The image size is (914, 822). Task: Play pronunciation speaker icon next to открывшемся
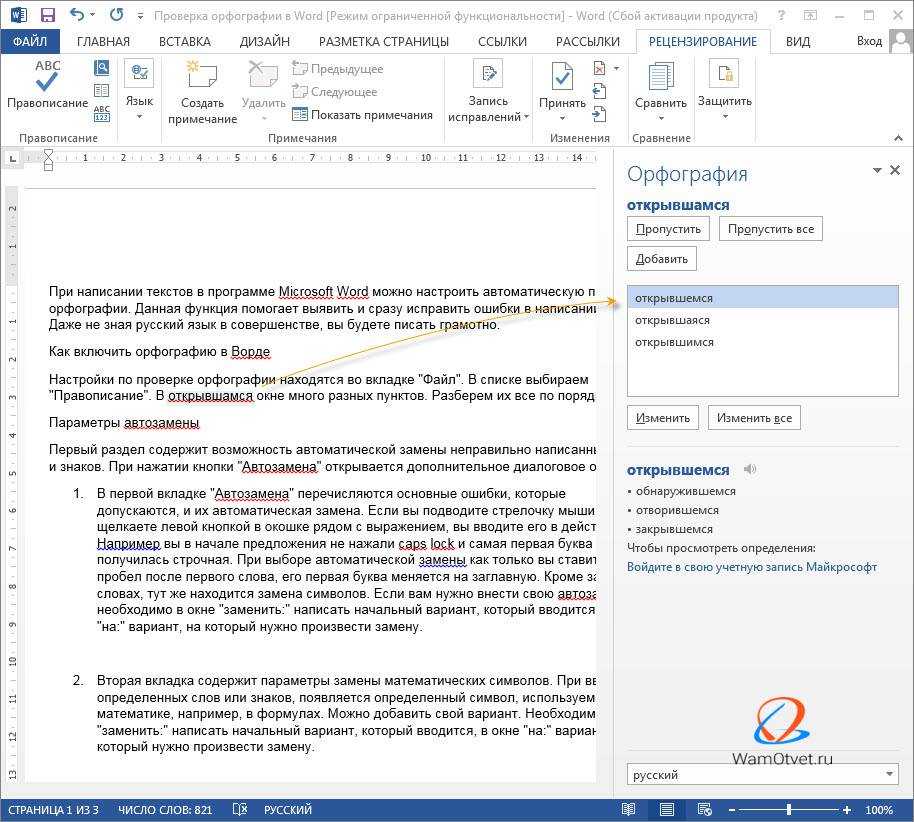[x=750, y=469]
